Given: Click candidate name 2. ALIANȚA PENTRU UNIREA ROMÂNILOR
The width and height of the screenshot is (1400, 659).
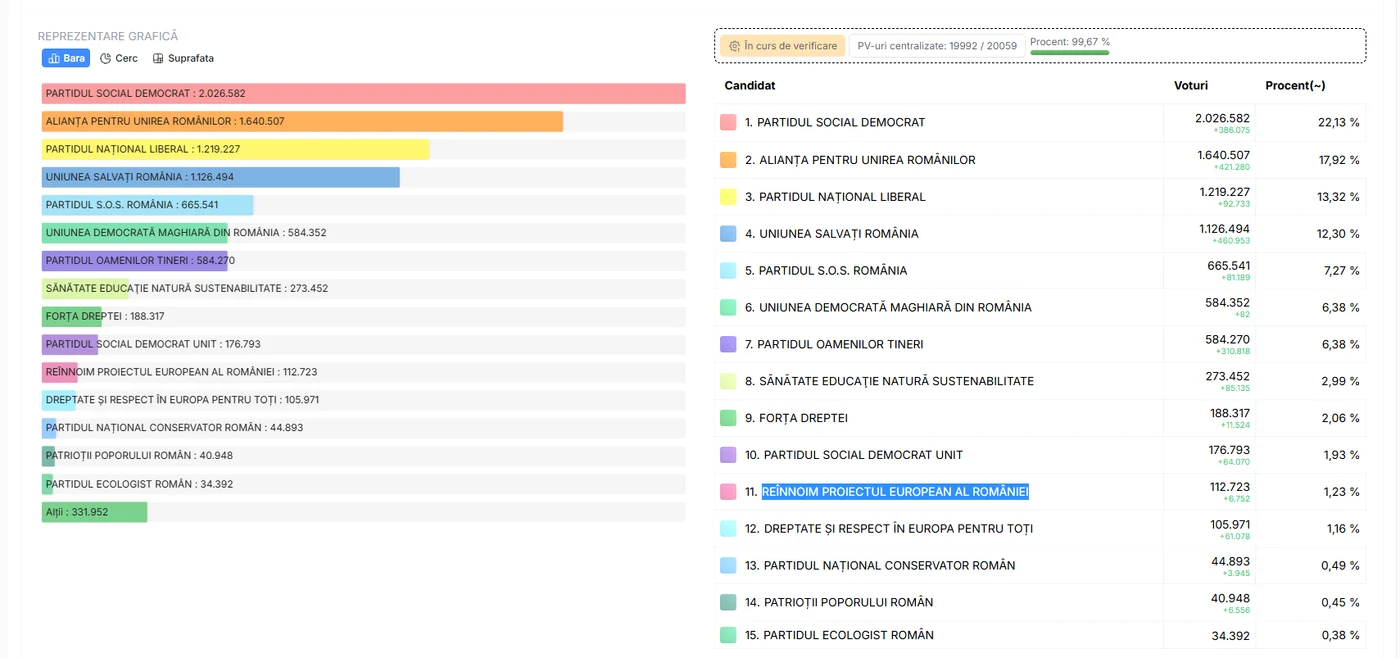Looking at the screenshot, I should 860,159.
